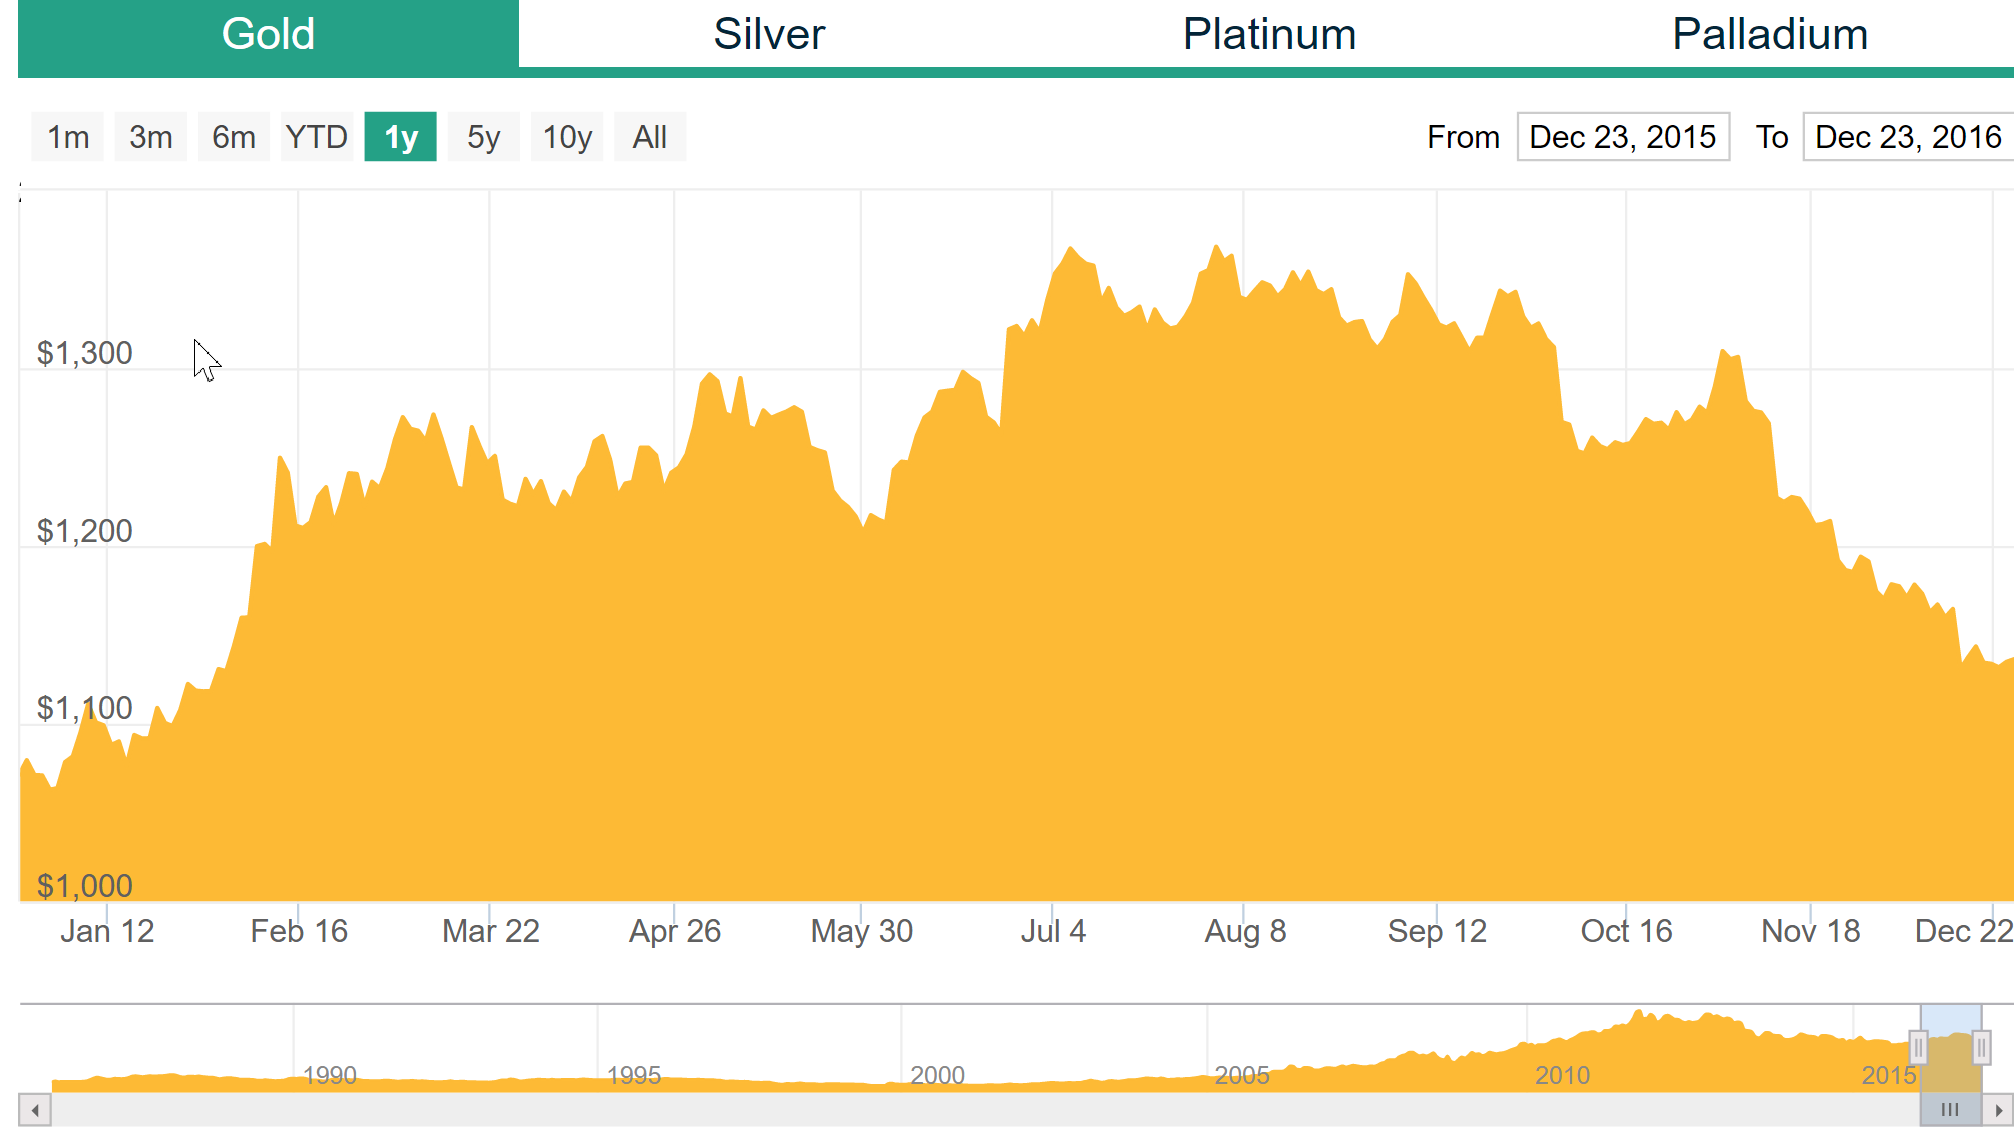Select the Palladium tab
Image resolution: width=2014 pixels, height=1127 pixels.
tap(1769, 34)
